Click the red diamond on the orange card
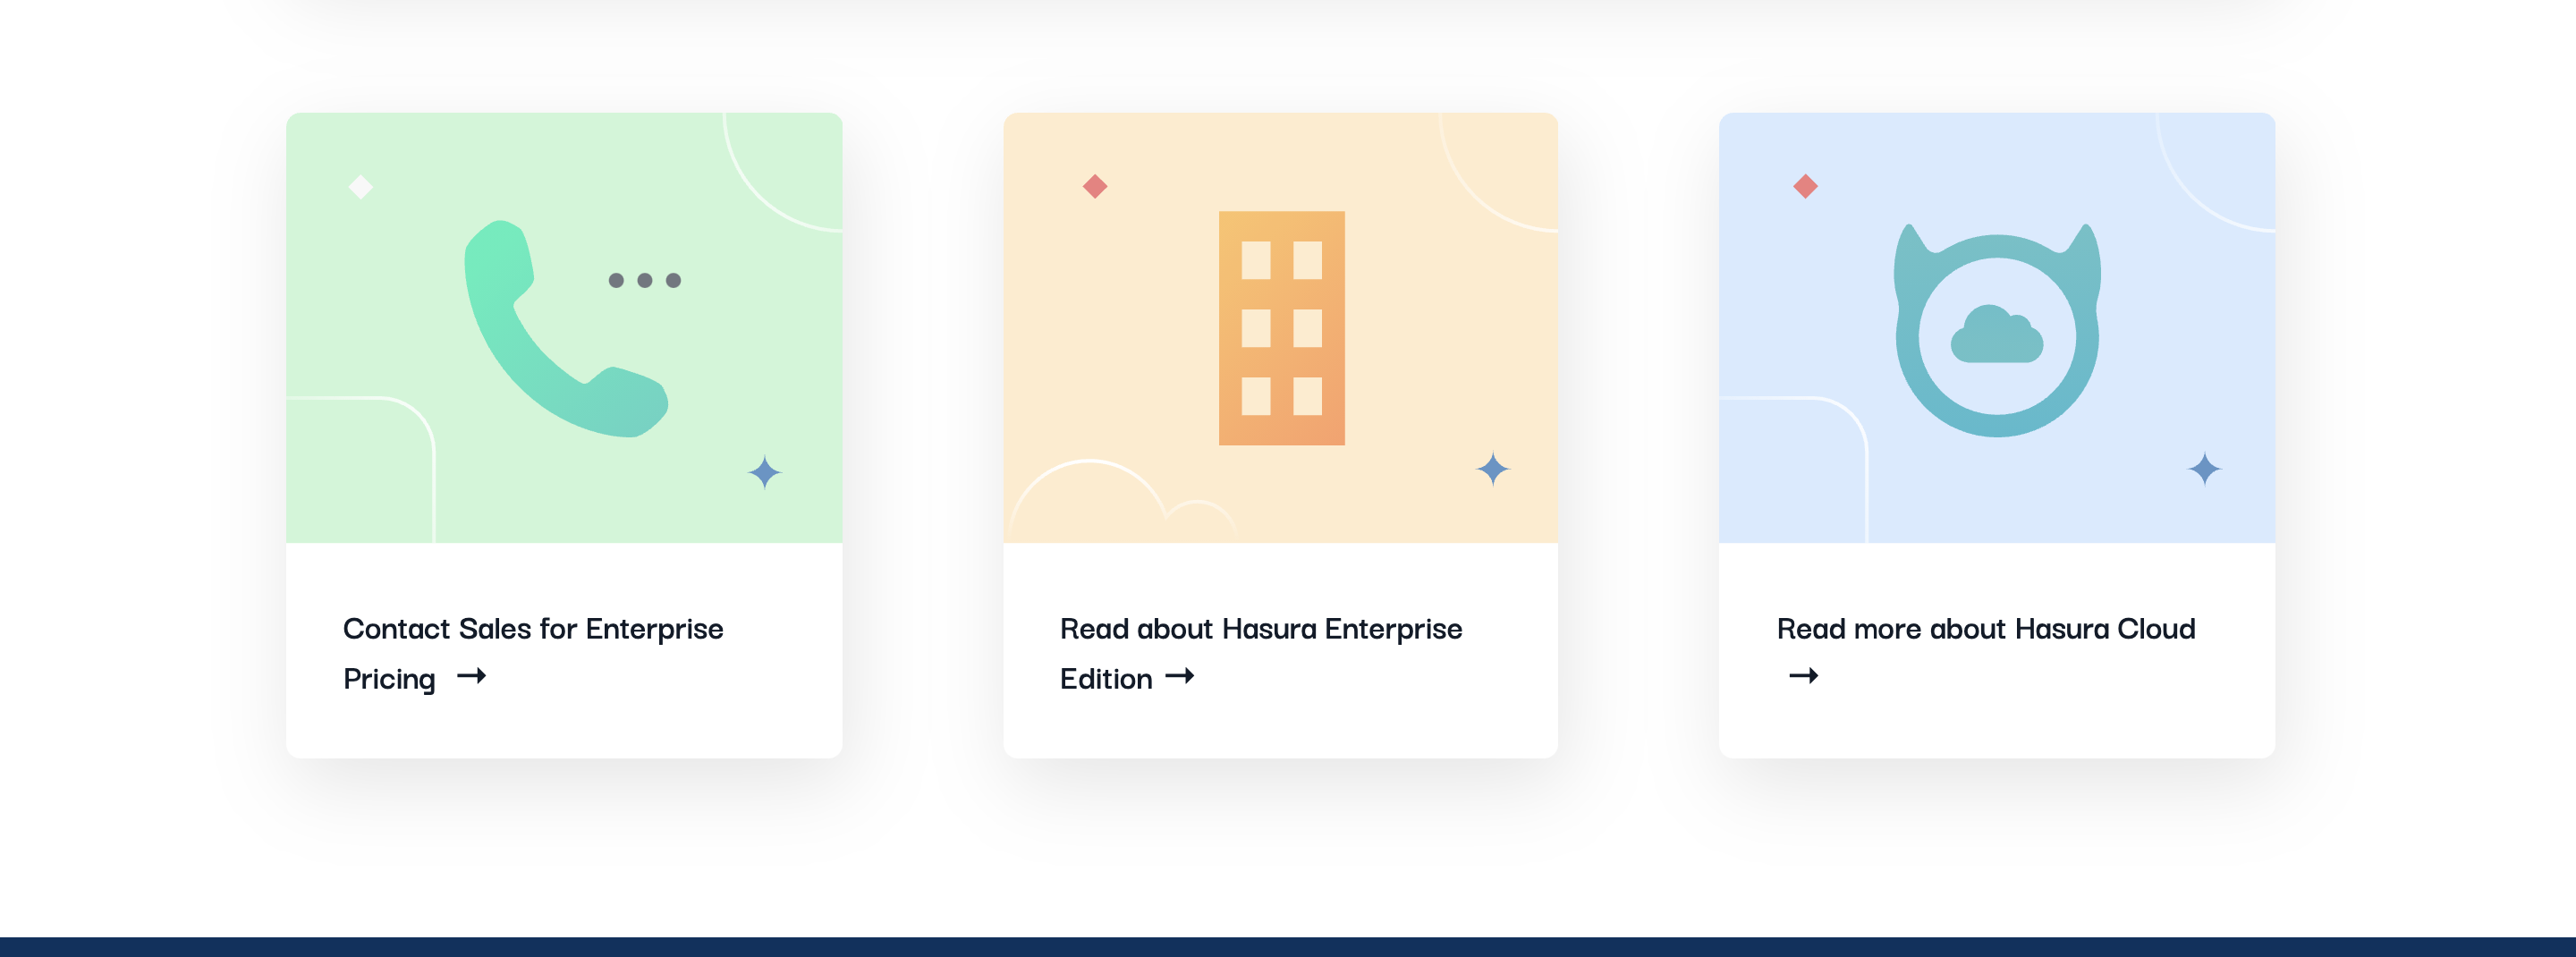Viewport: 2576px width, 957px height. [x=1095, y=185]
